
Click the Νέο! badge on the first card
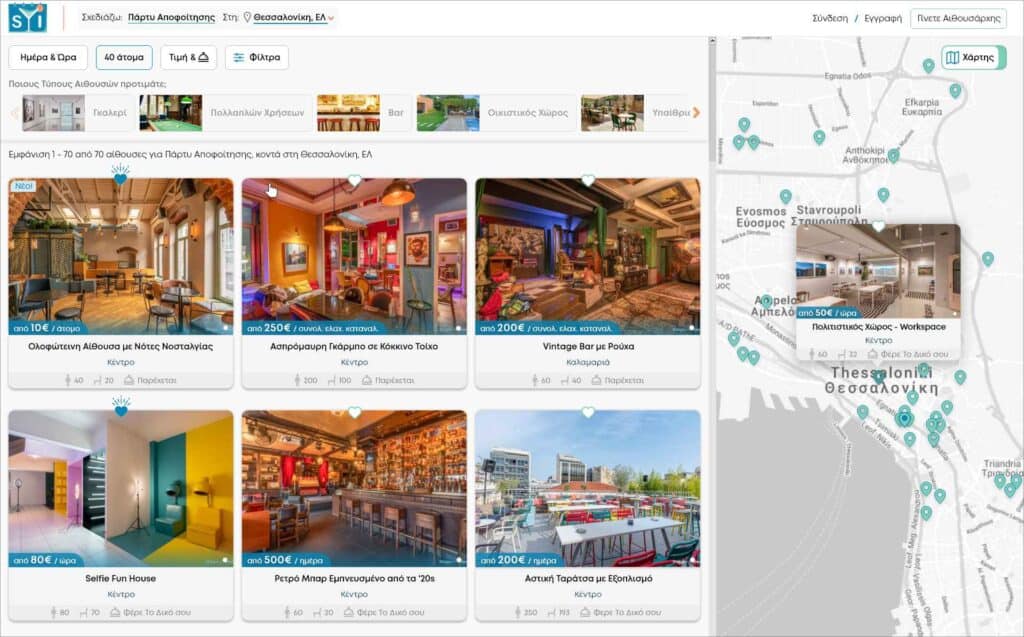[24, 186]
